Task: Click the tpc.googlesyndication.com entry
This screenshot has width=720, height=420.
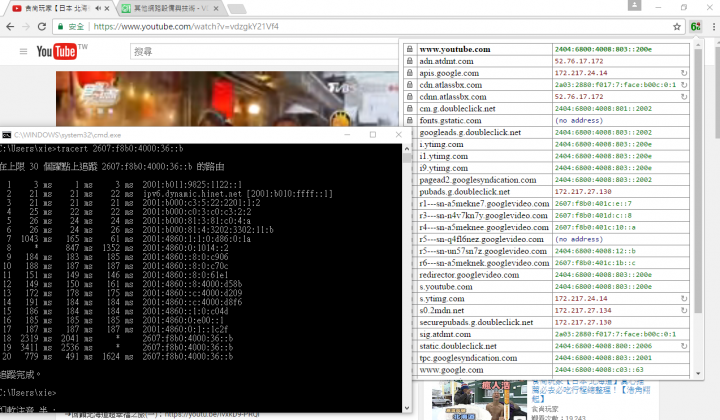Action: (x=468, y=358)
